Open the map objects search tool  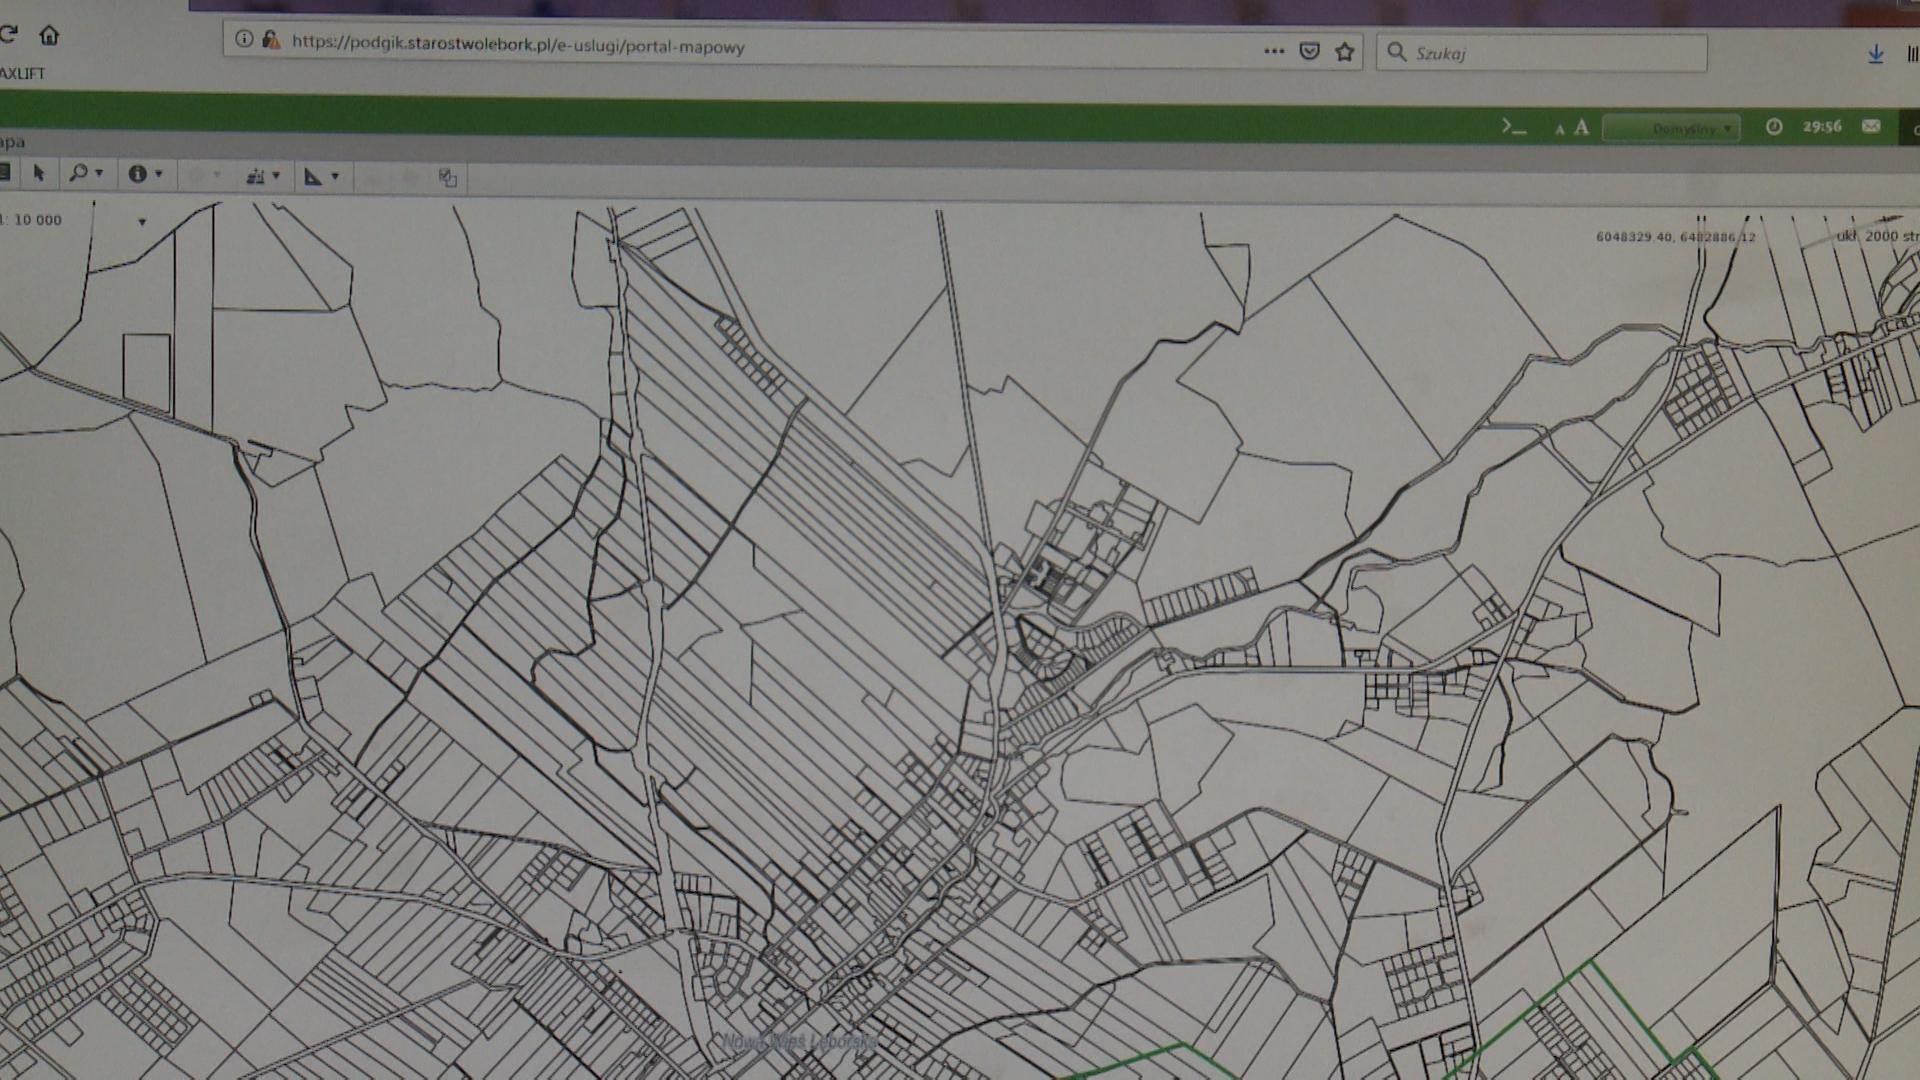pyautogui.click(x=255, y=176)
